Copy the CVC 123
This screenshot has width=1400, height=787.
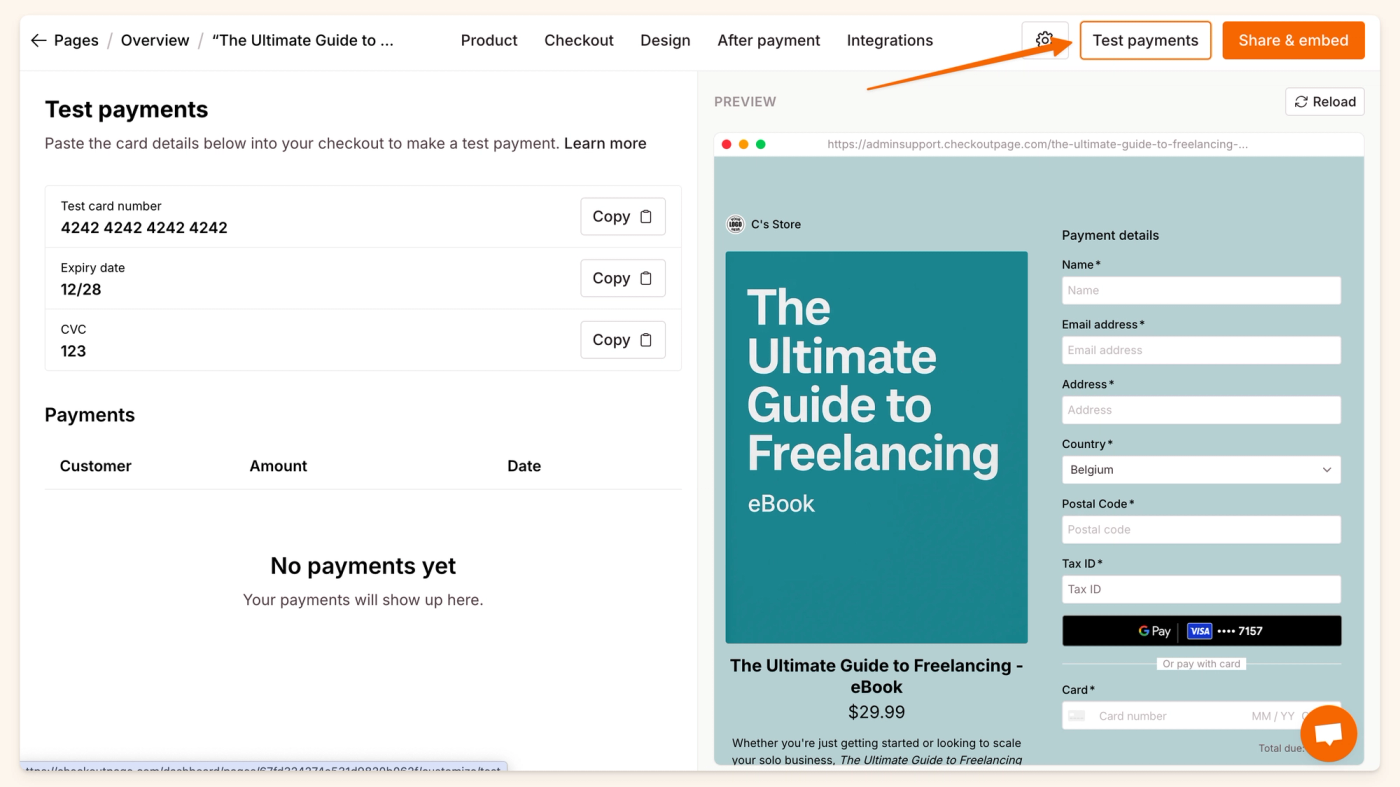coord(623,340)
